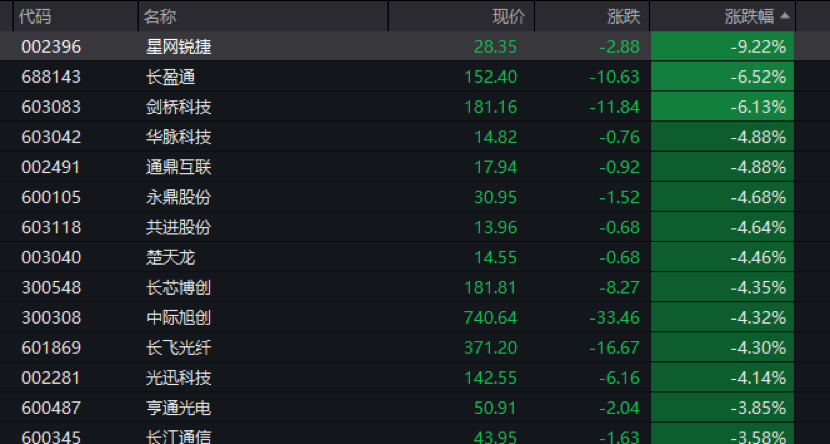830x444 pixels.
Task: Select price 50.91
Action: pyautogui.click(x=495, y=409)
